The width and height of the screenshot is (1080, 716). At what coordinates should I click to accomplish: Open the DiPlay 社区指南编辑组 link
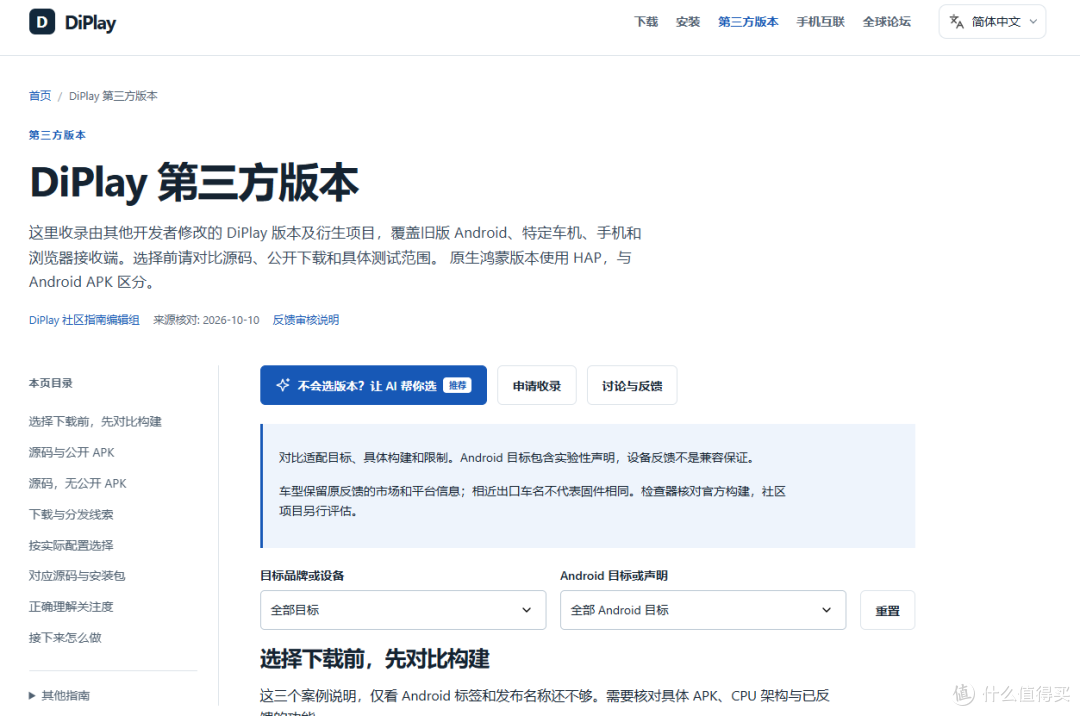pyautogui.click(x=84, y=320)
